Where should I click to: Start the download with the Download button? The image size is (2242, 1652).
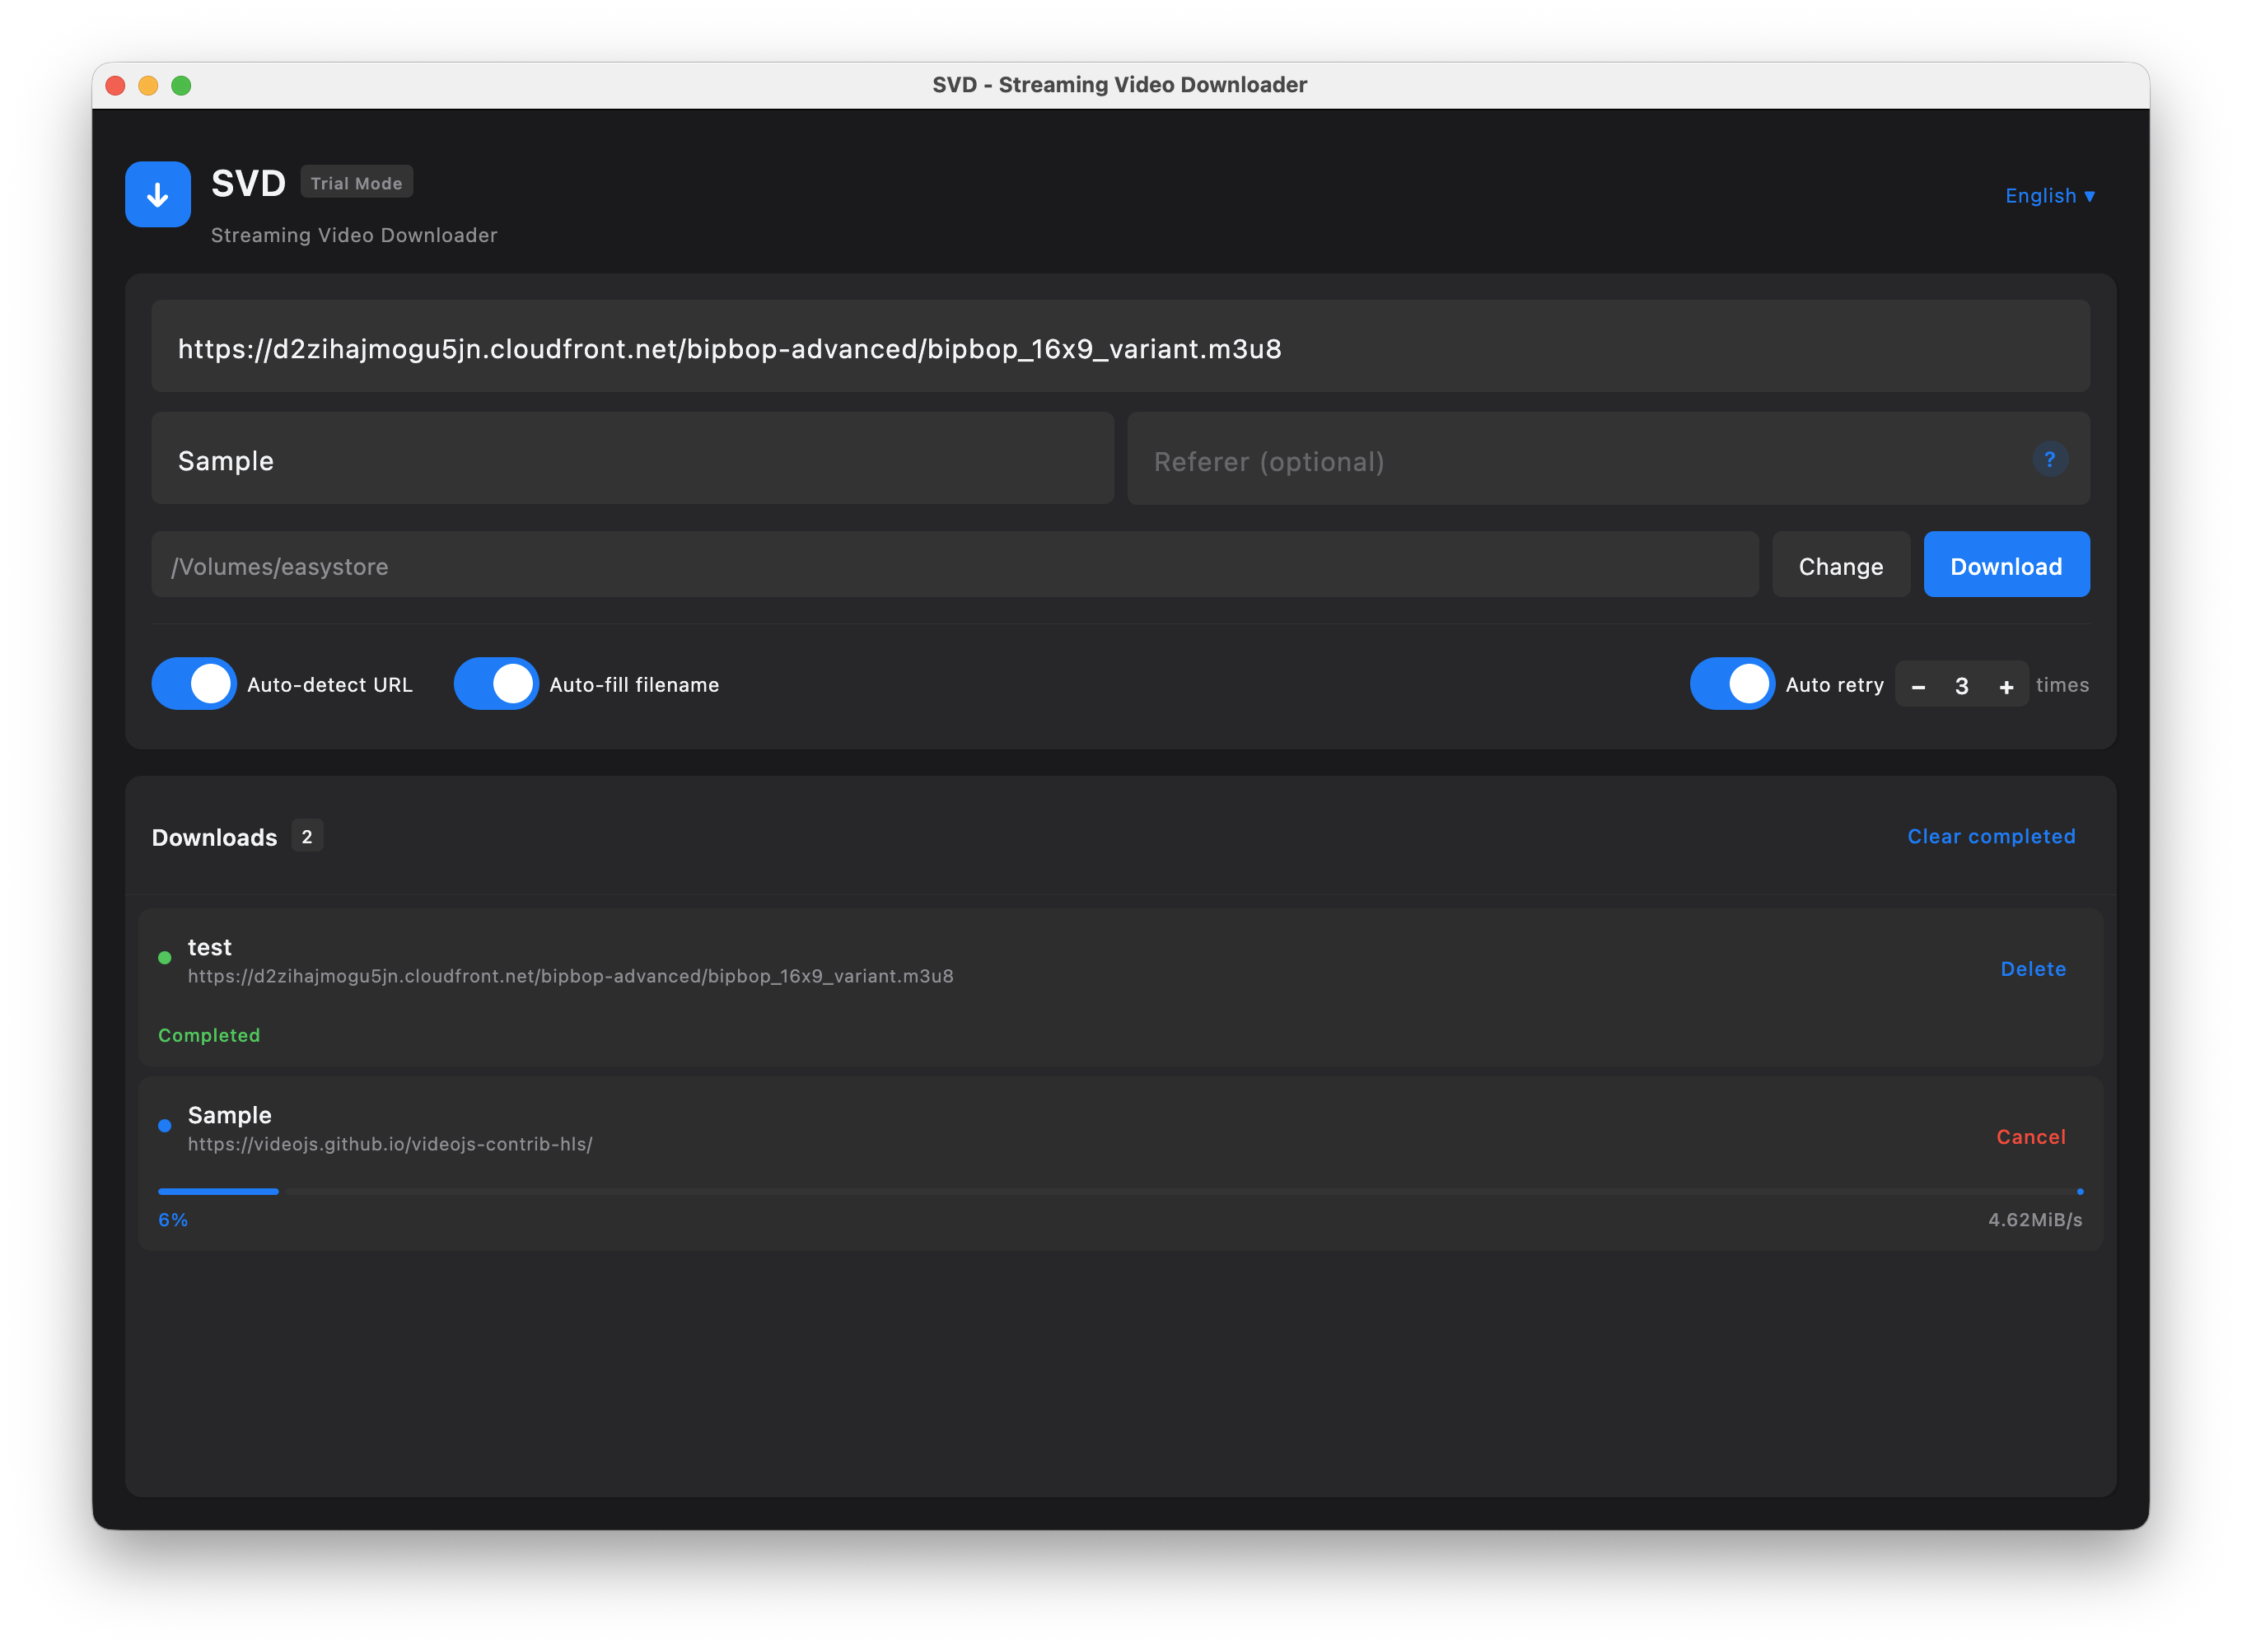click(x=2006, y=565)
